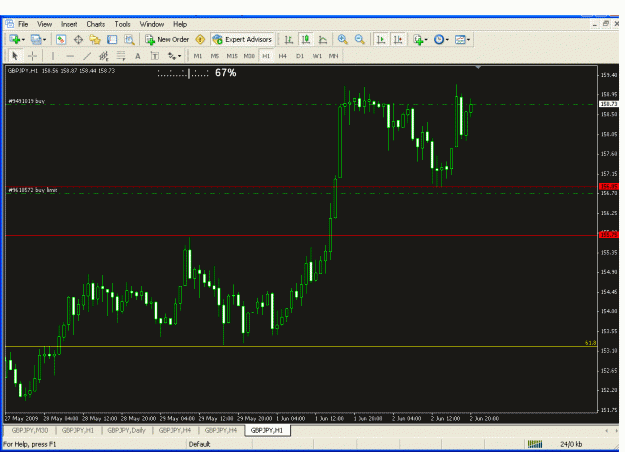The height and width of the screenshot is (452, 625).
Task: Switch chart to Line Chart mode
Action: (323, 39)
